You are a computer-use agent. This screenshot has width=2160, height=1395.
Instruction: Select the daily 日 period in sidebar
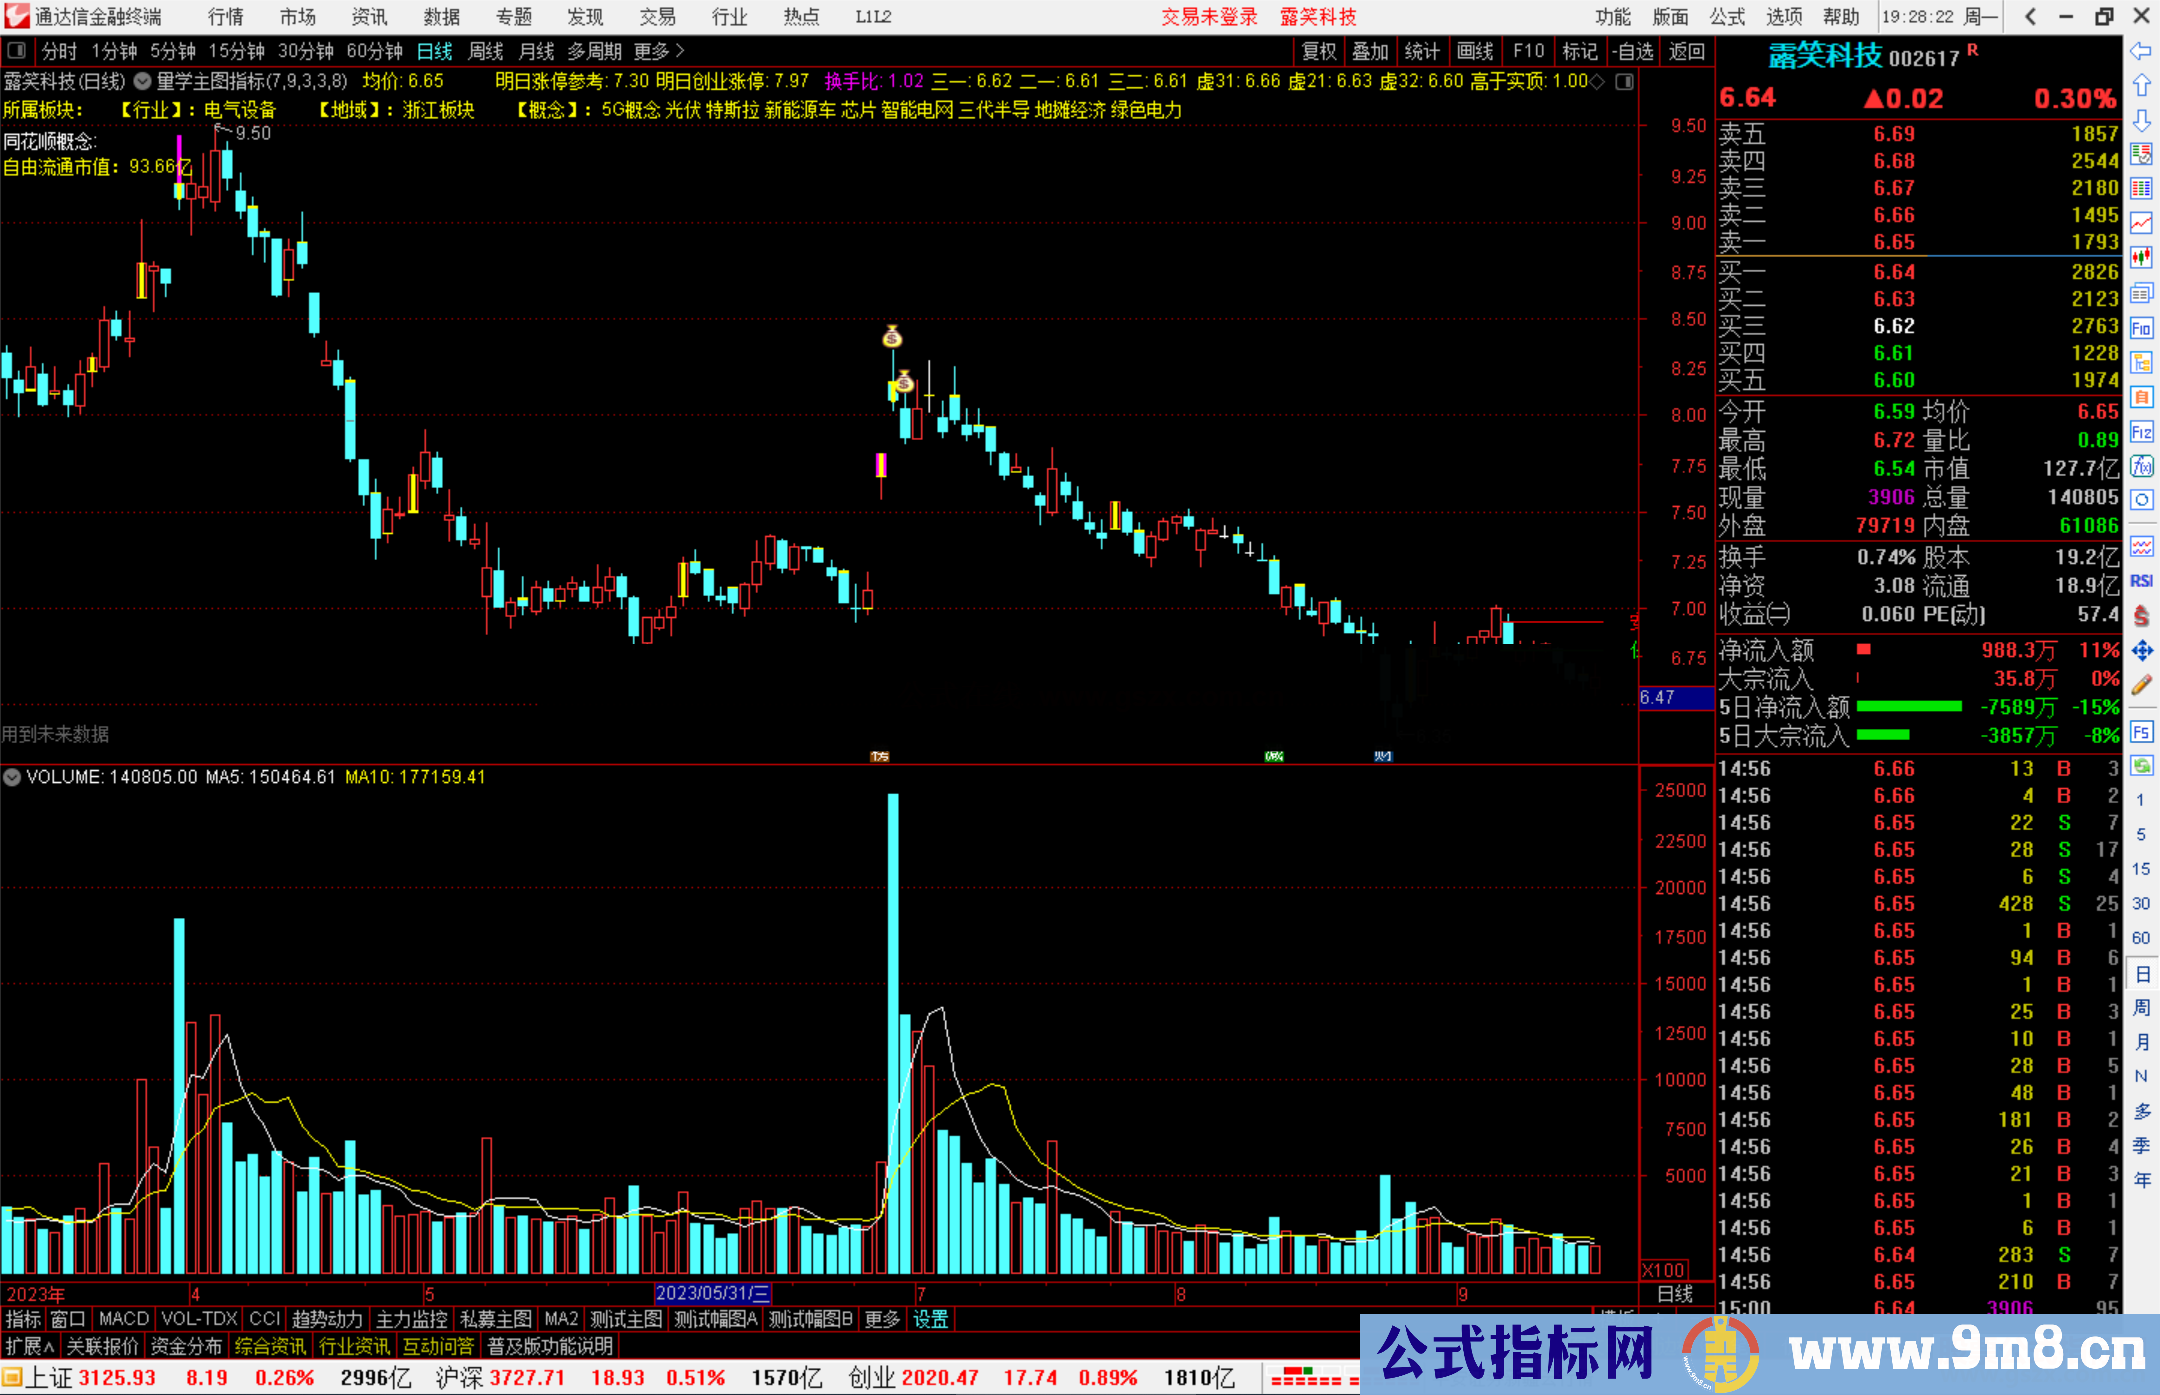tap(2141, 973)
